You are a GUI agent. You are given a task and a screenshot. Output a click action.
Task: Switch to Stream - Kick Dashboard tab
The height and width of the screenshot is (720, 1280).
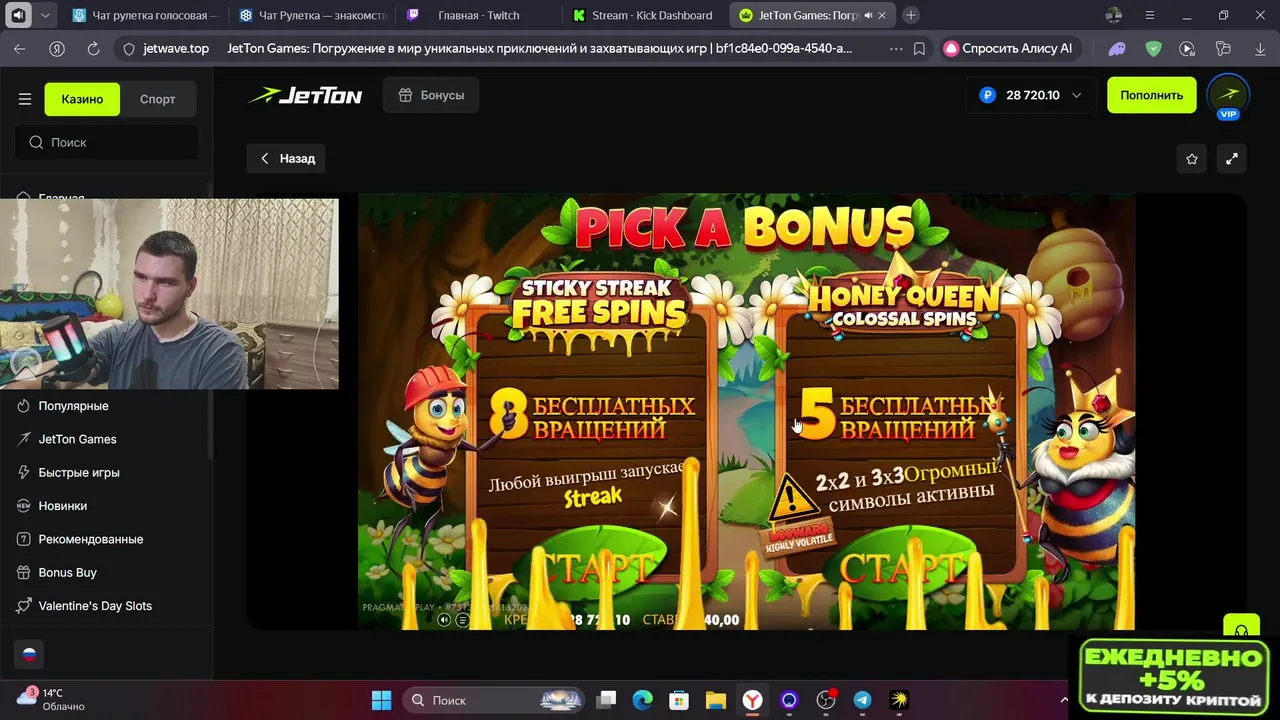coord(644,15)
